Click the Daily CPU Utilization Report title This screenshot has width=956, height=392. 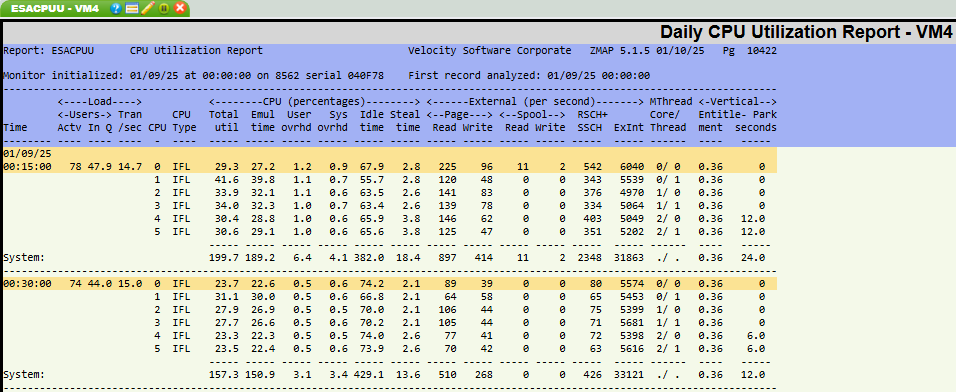805,32
